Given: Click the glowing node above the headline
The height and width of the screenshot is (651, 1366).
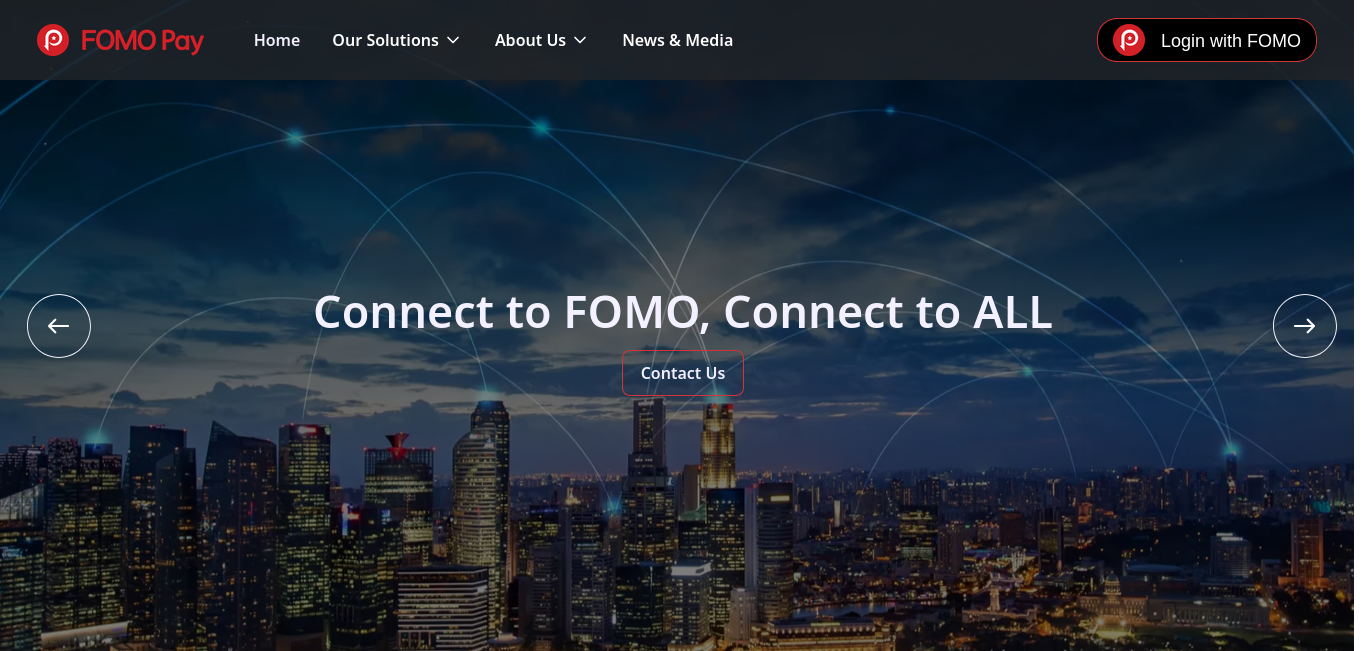Looking at the screenshot, I should click(x=541, y=127).
